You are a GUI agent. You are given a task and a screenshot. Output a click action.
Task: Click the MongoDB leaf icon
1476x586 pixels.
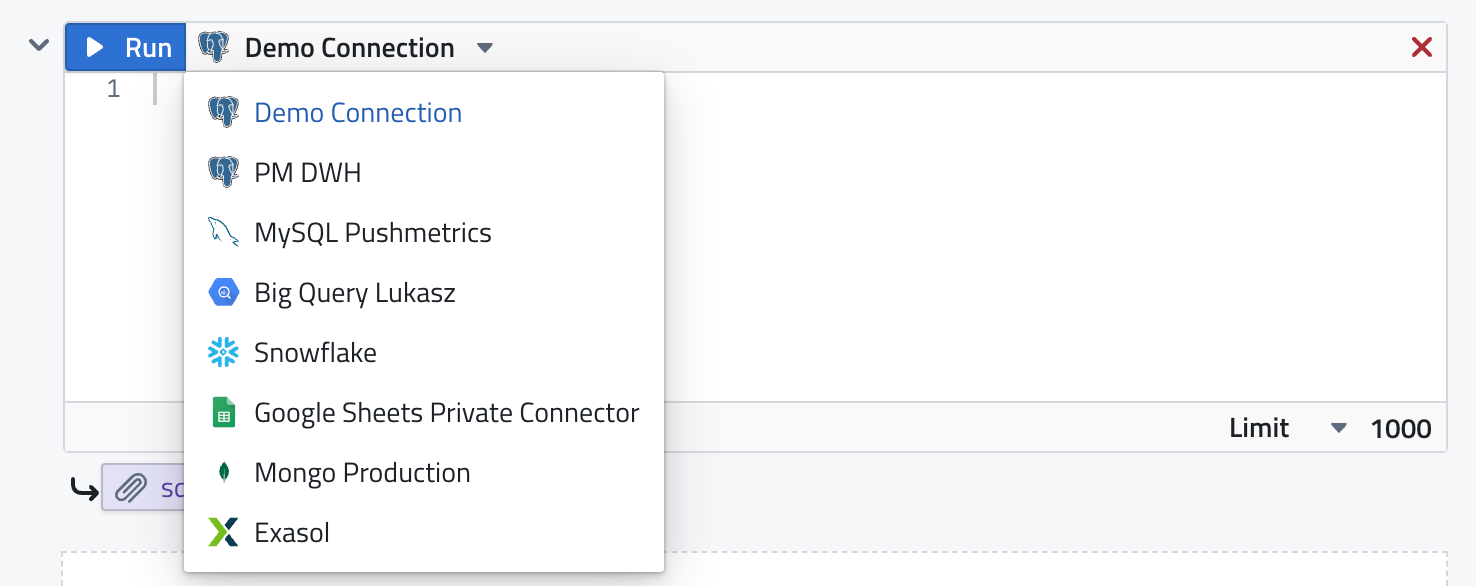(223, 473)
